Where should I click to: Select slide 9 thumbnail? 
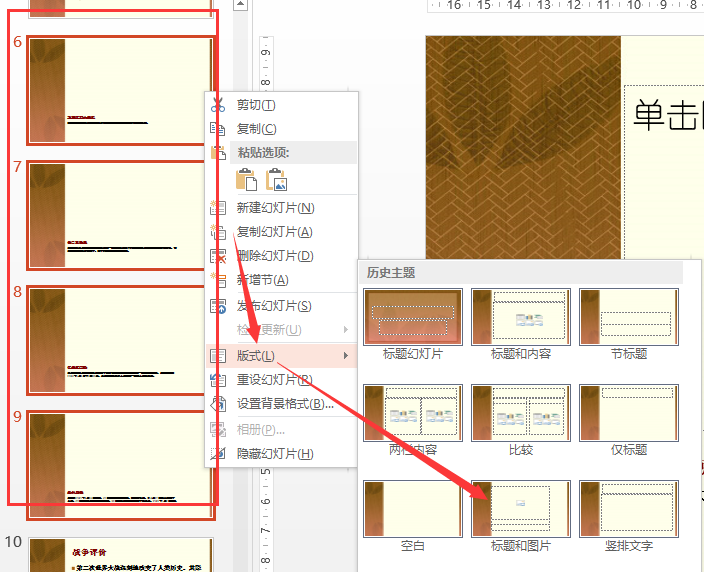121,465
